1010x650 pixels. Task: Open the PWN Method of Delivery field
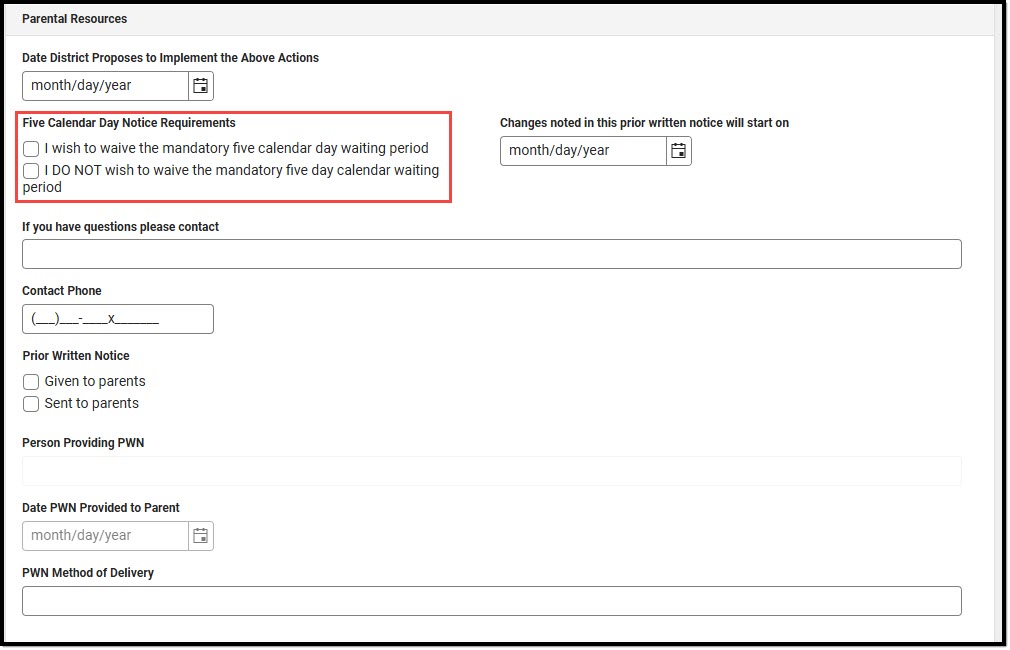(x=491, y=601)
